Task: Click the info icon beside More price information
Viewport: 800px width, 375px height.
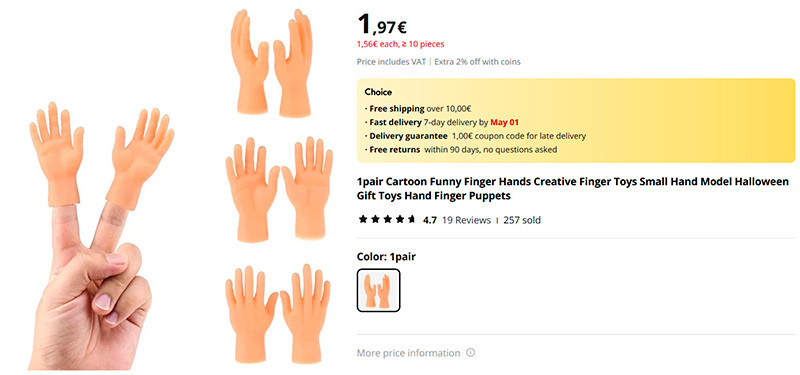Action: 470,353
